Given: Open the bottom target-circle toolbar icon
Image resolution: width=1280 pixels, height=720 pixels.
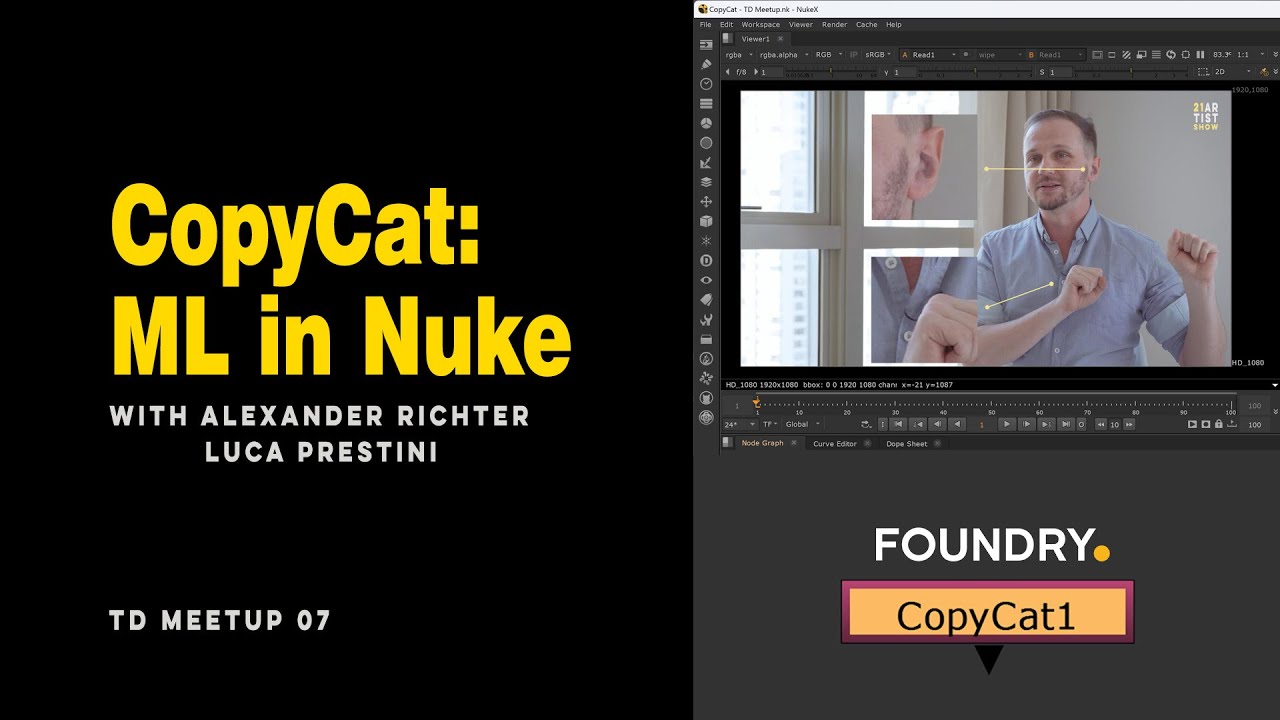Looking at the screenshot, I should [706, 417].
